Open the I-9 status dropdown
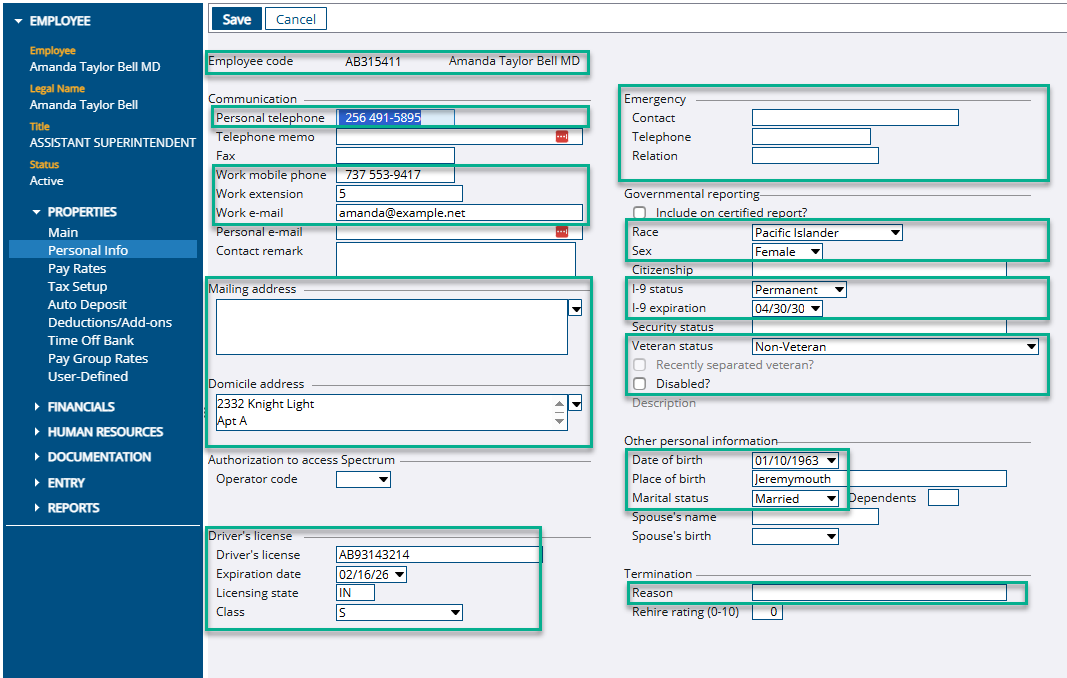This screenshot has width=1067, height=678. click(840, 290)
